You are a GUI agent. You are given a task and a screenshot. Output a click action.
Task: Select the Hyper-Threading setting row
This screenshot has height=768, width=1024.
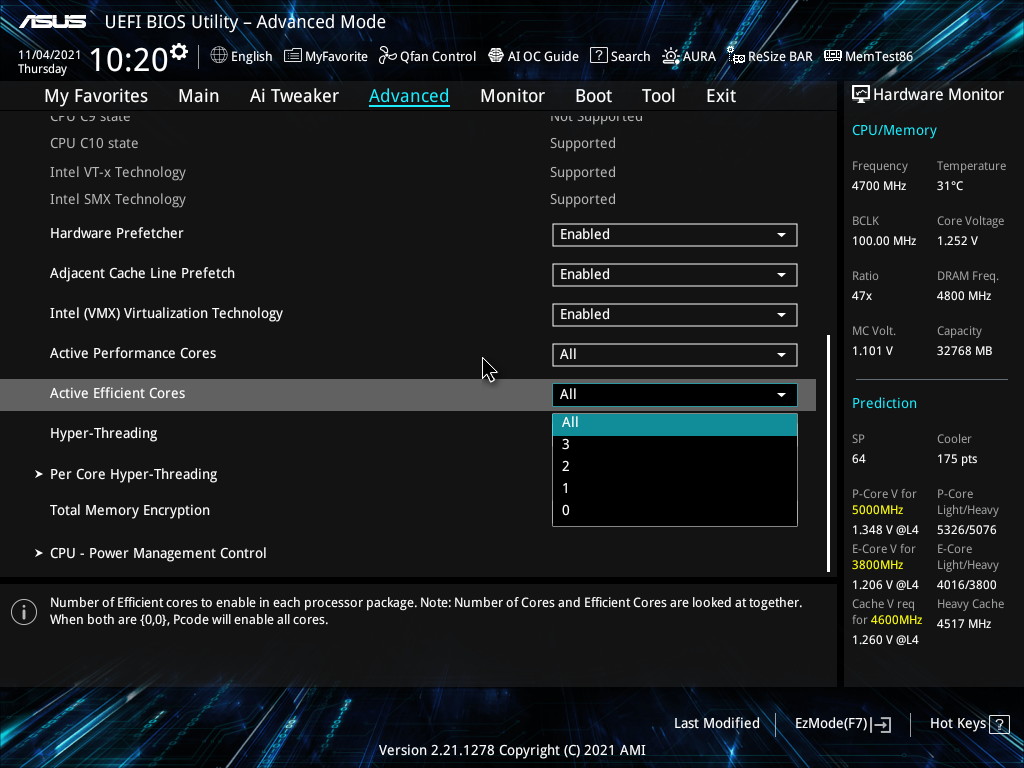click(104, 434)
